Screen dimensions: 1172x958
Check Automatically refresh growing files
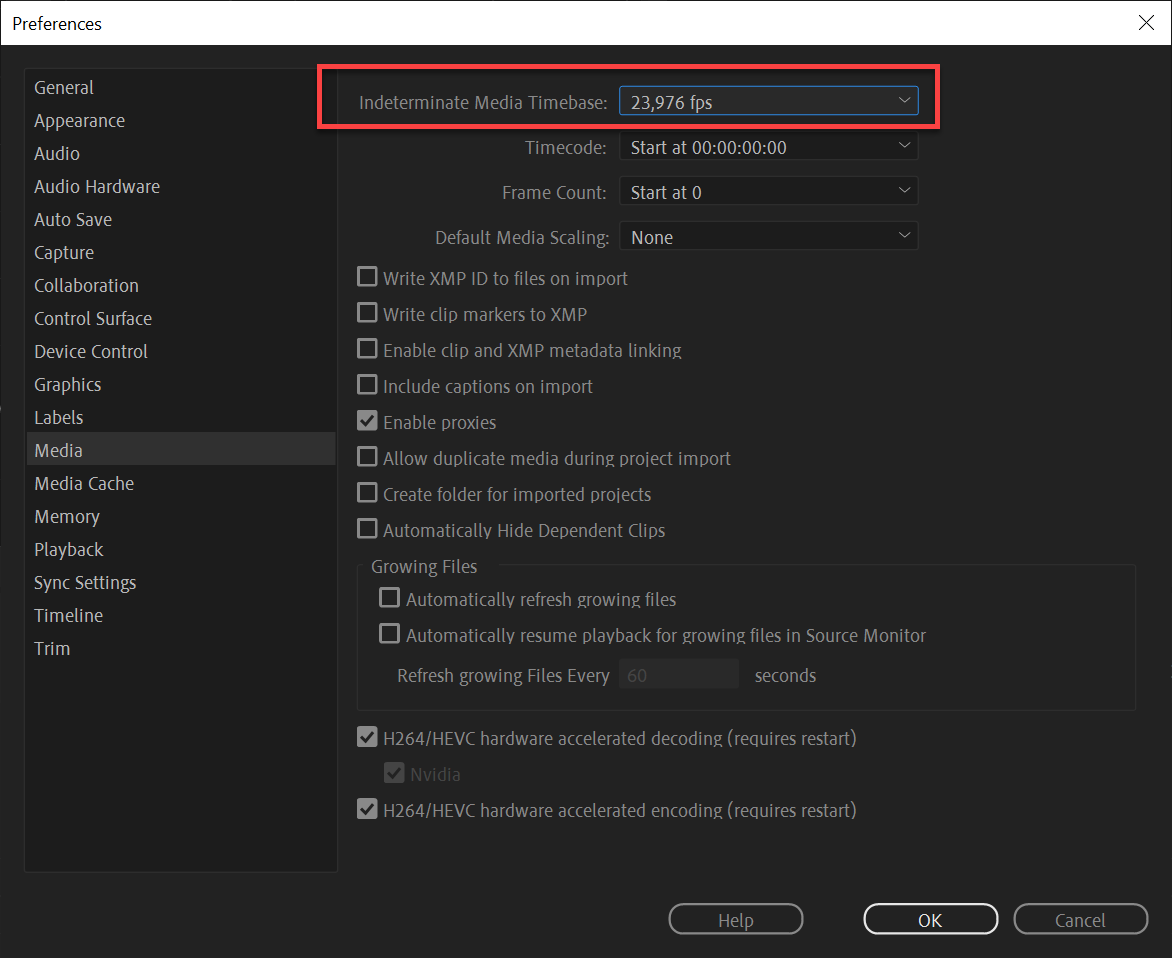click(389, 597)
